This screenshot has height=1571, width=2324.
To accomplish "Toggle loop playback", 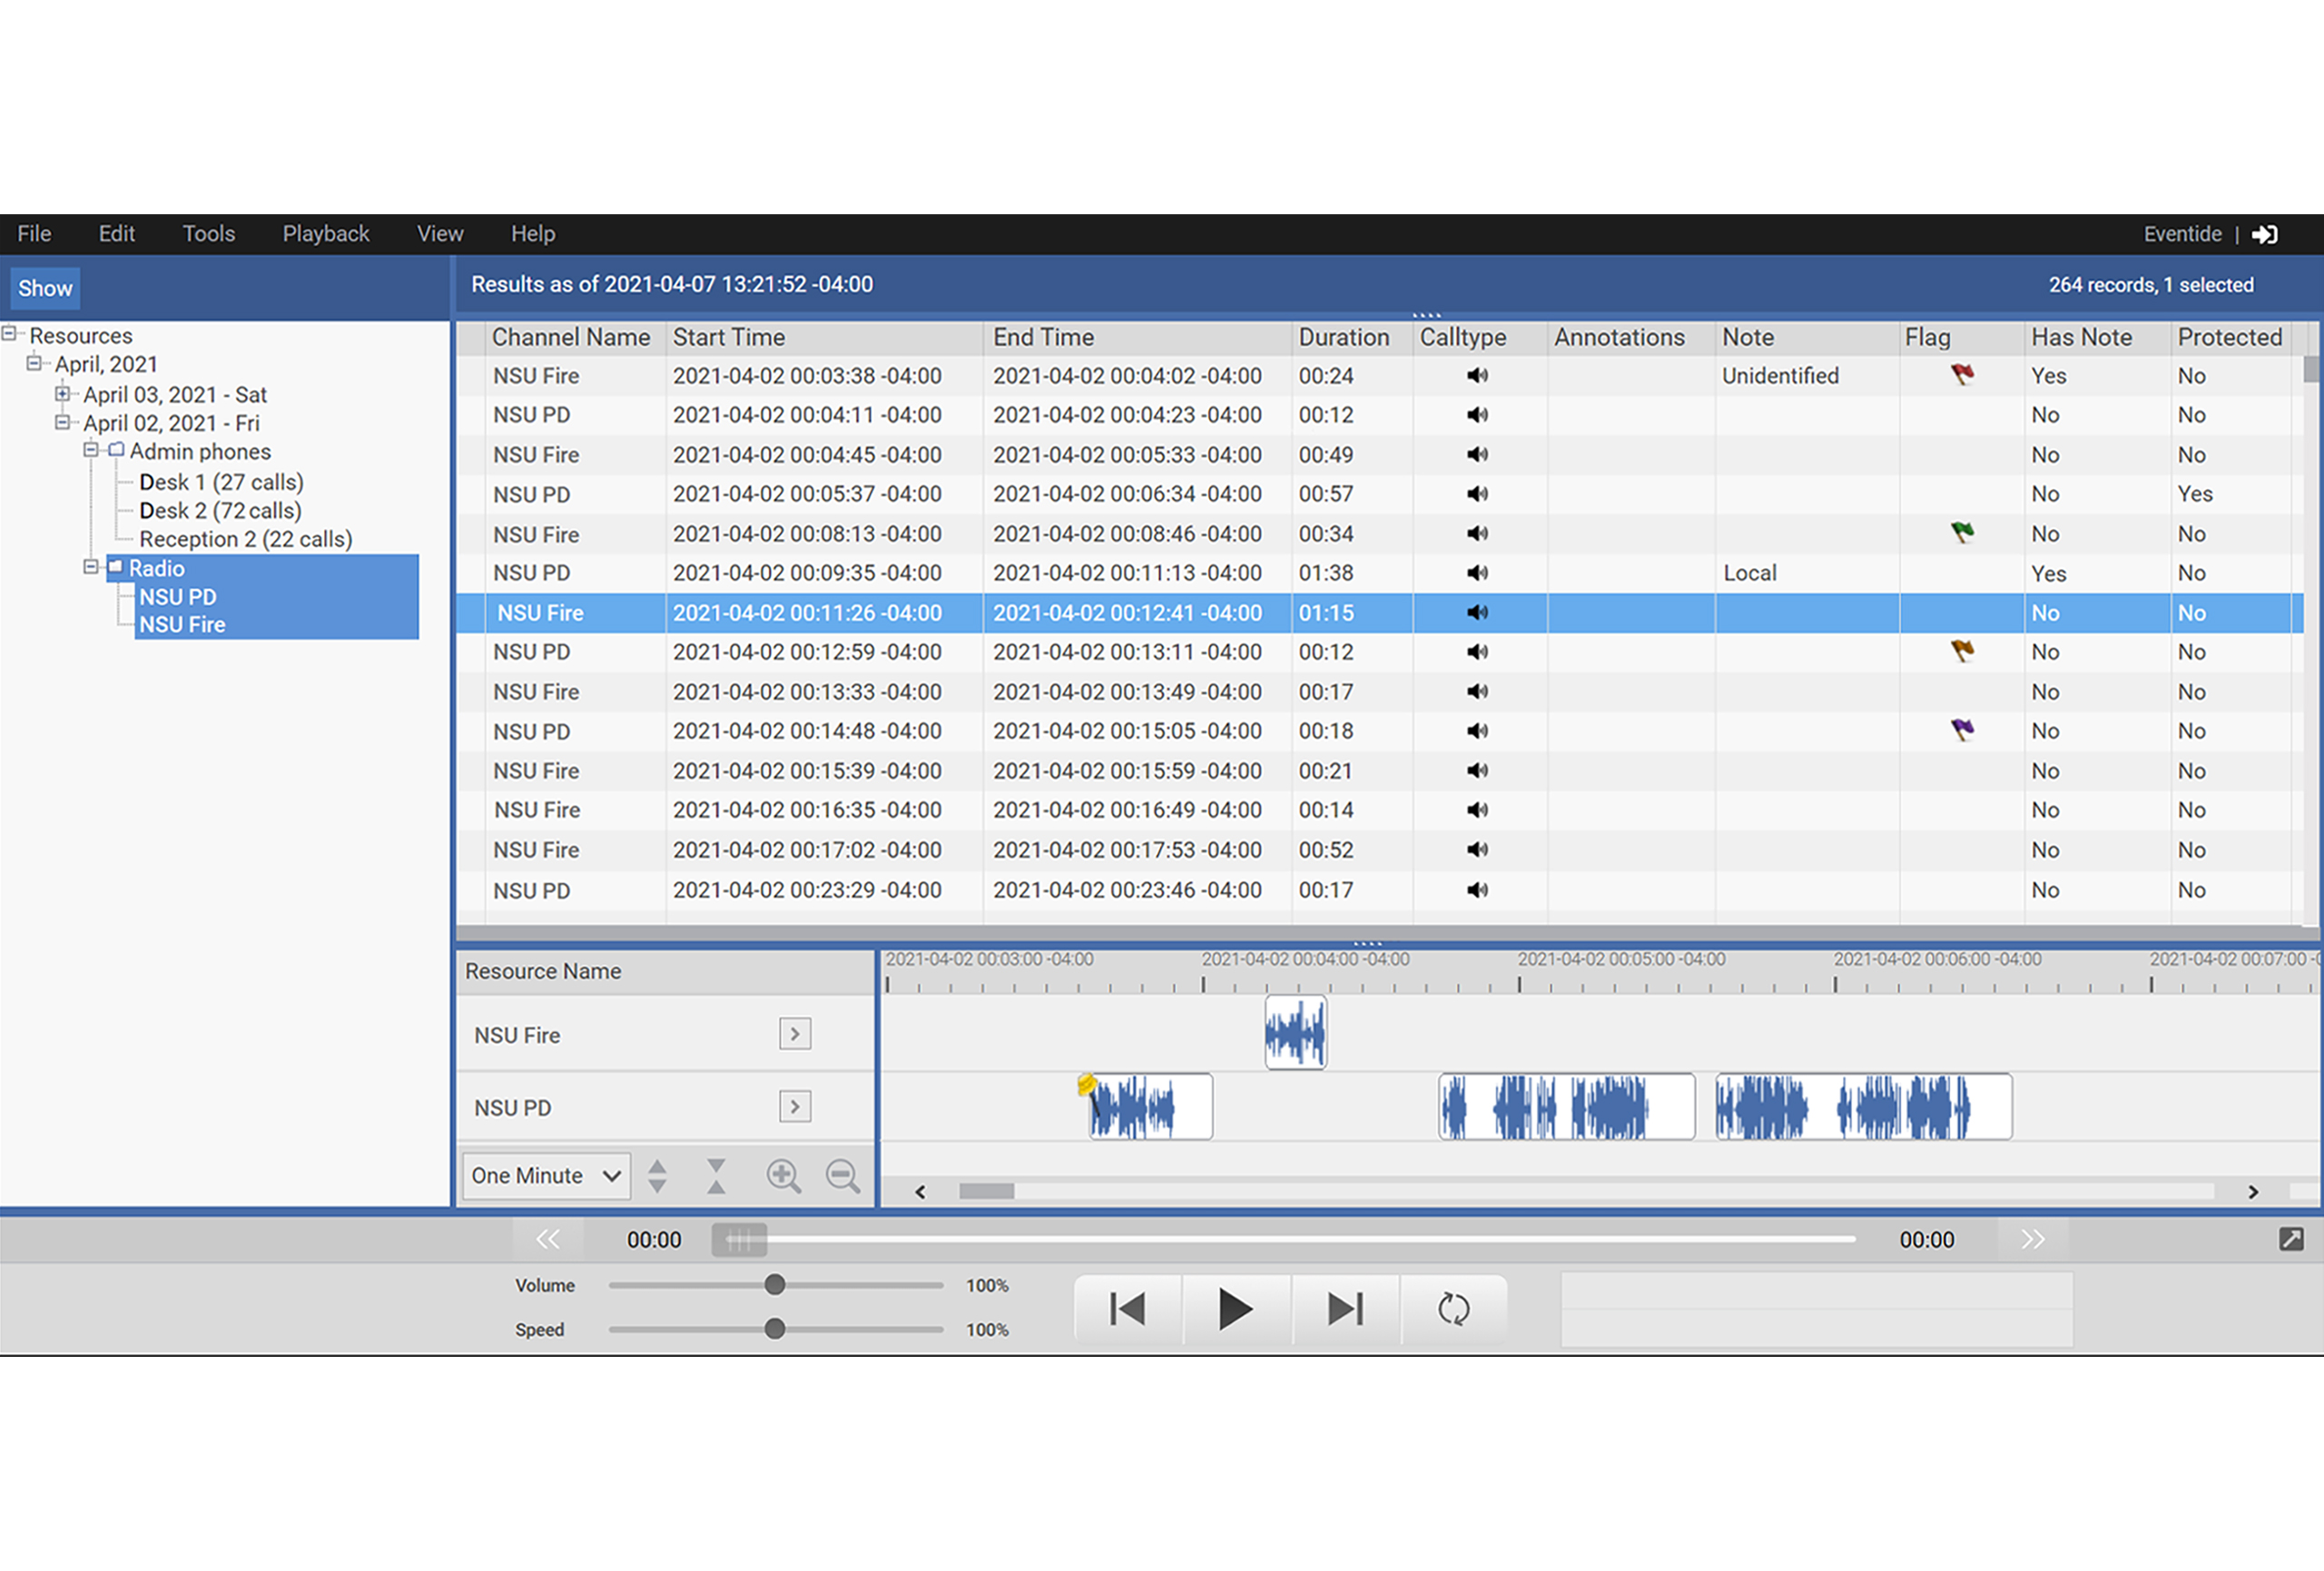I will 1453,1308.
